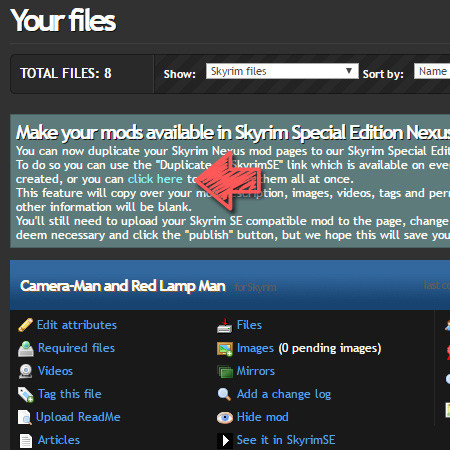450x450 pixels.
Task: Open the Articles link
Action: tap(59, 440)
